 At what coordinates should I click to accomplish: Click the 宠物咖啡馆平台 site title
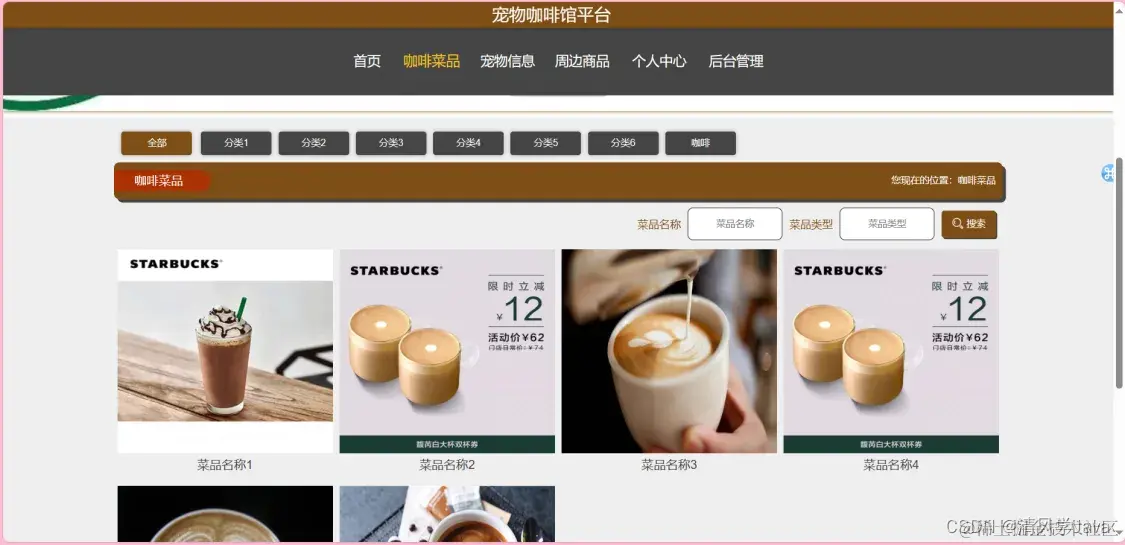pos(551,15)
